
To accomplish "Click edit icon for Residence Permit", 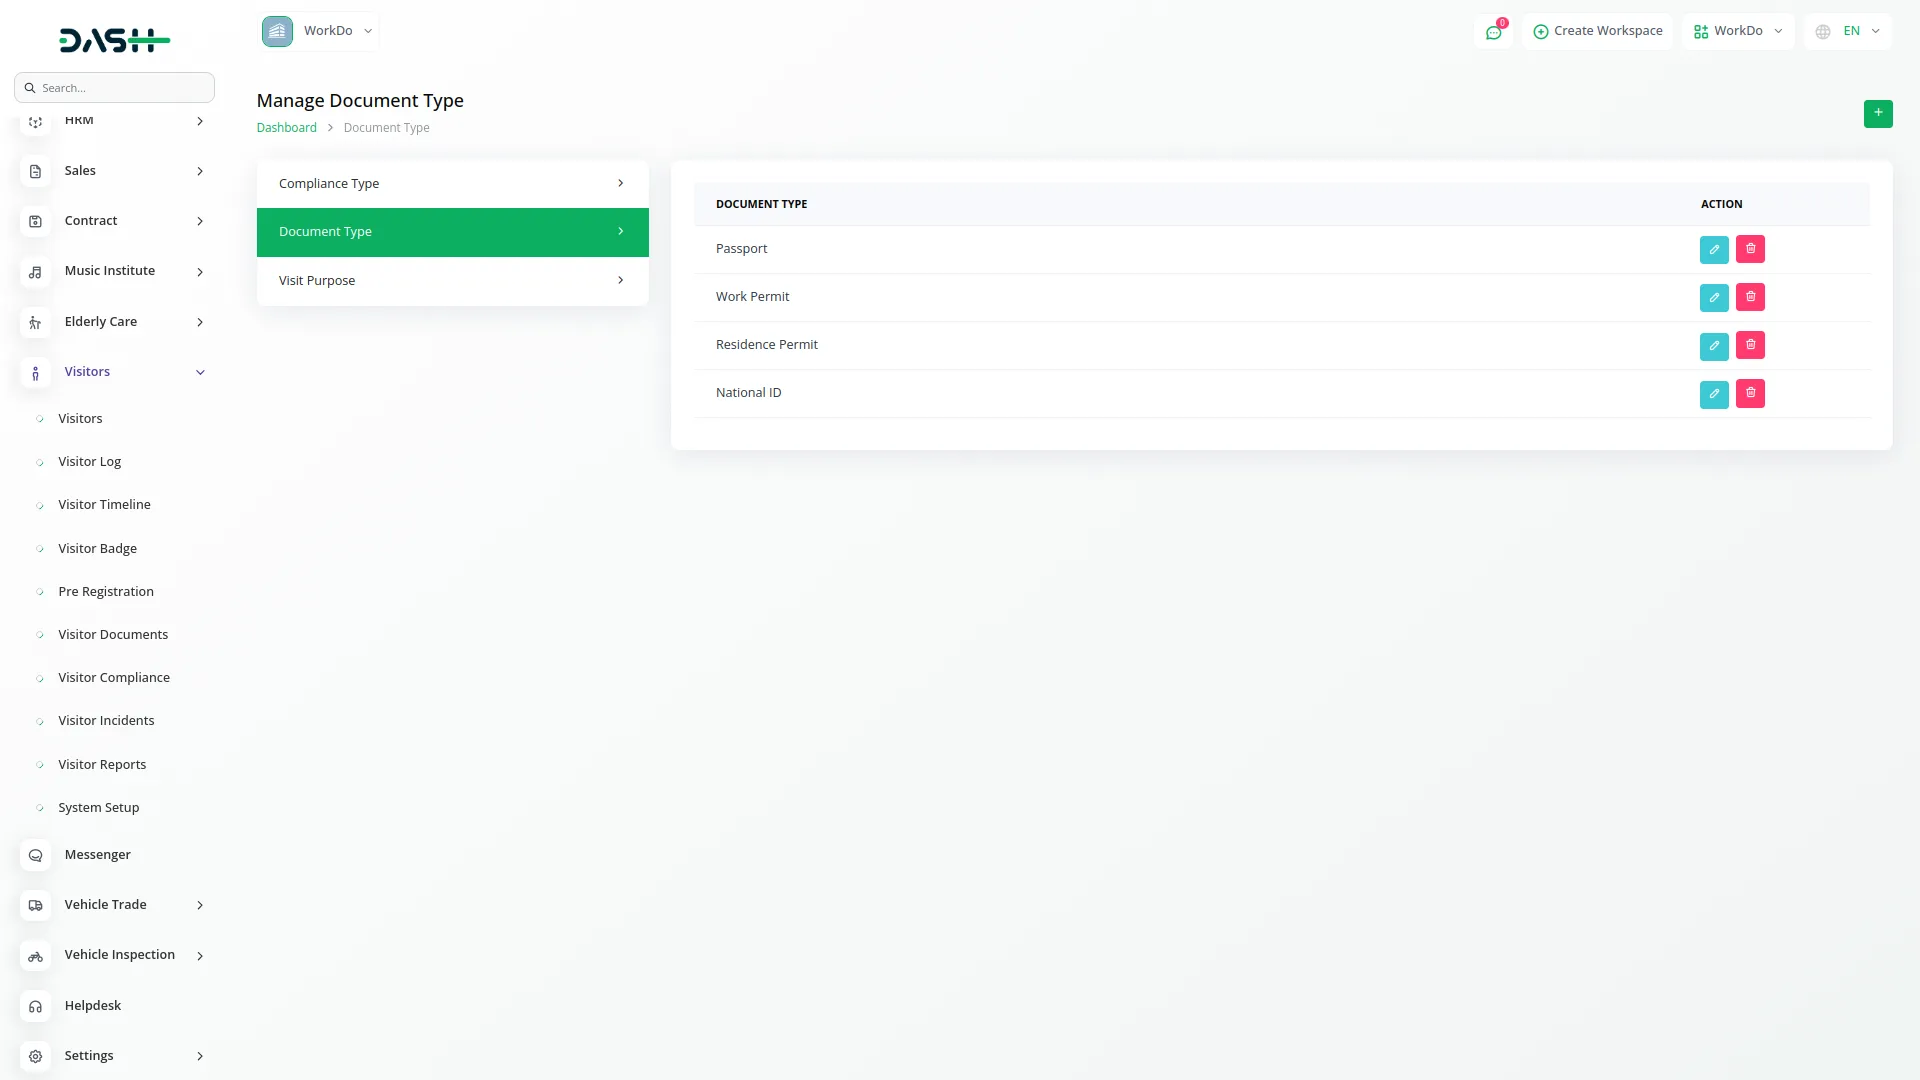I will point(1714,346).
